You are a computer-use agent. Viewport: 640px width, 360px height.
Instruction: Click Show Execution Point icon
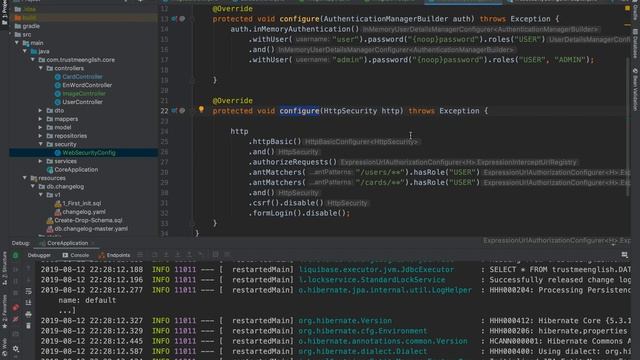pos(140,255)
